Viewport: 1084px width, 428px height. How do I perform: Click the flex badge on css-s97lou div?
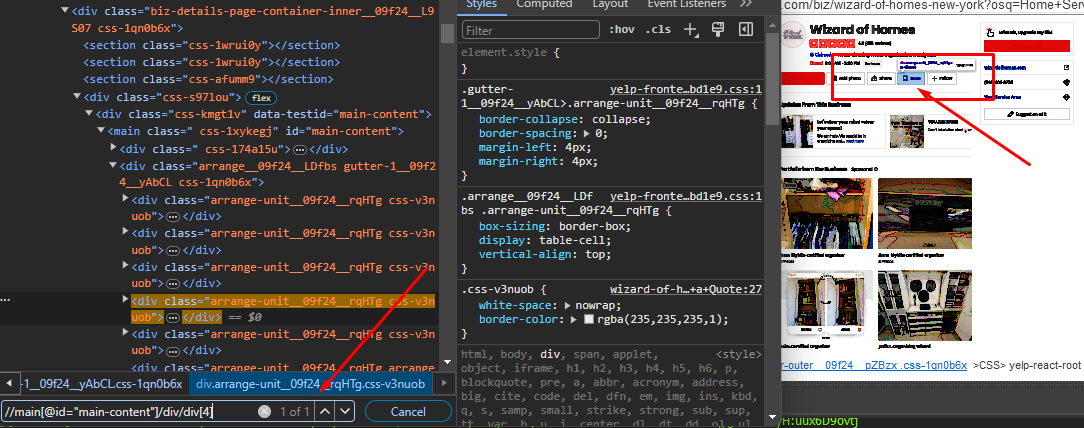[x=262, y=97]
